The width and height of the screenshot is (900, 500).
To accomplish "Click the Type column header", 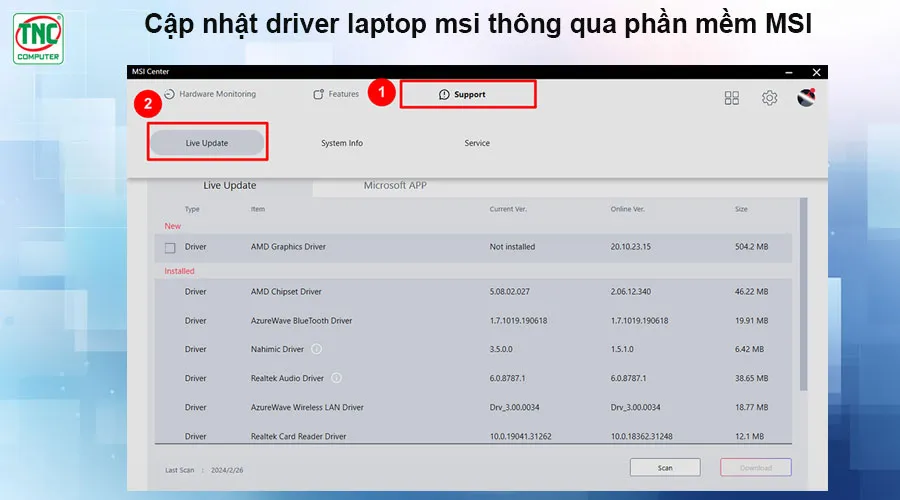I will pos(192,209).
